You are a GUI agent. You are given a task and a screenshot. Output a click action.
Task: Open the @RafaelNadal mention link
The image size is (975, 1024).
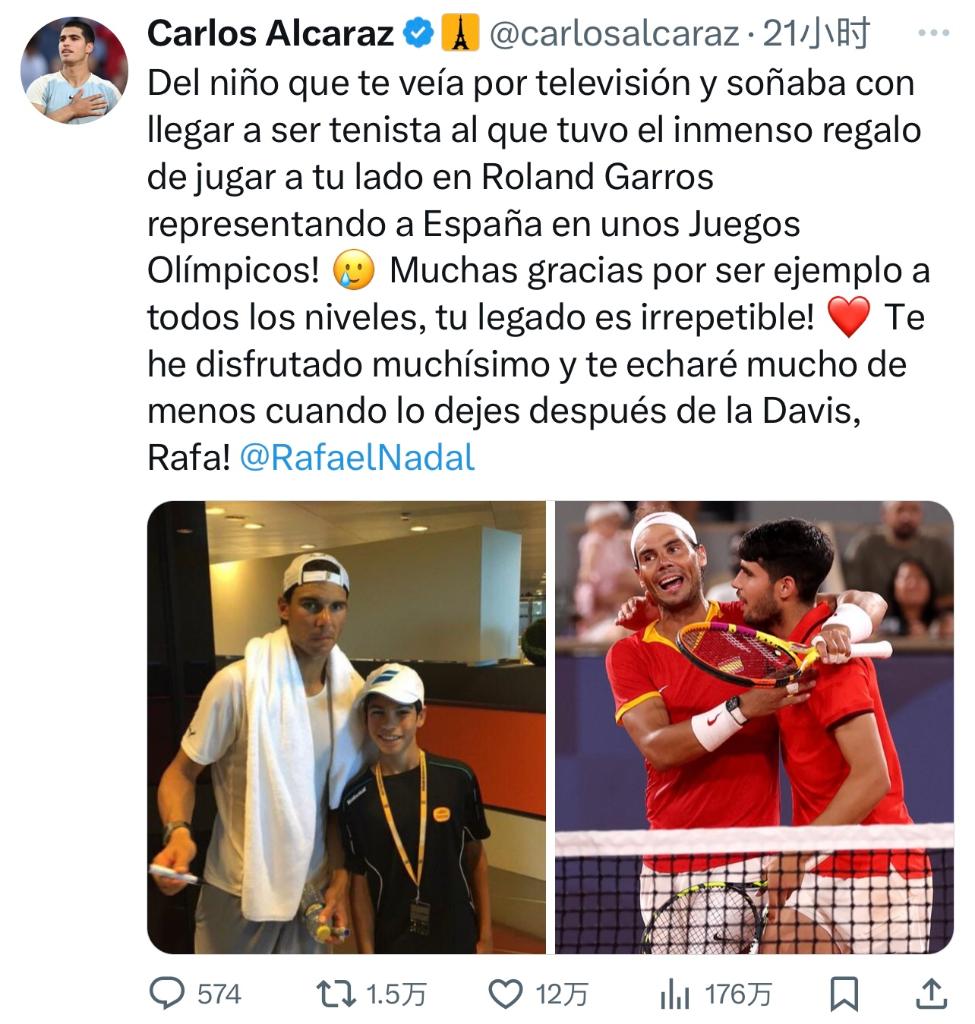[357, 457]
